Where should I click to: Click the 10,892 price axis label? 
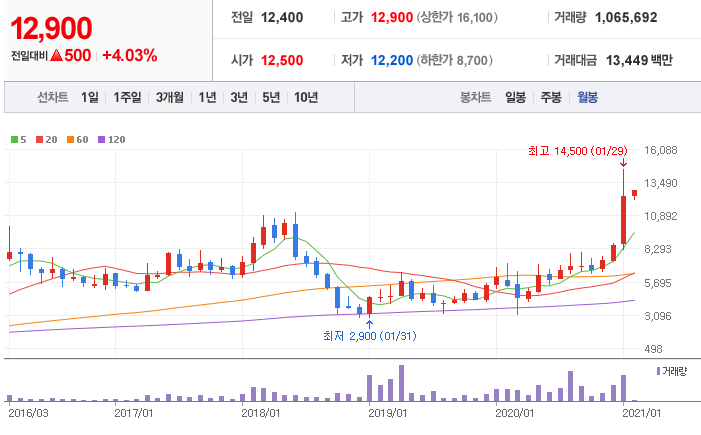click(x=661, y=216)
